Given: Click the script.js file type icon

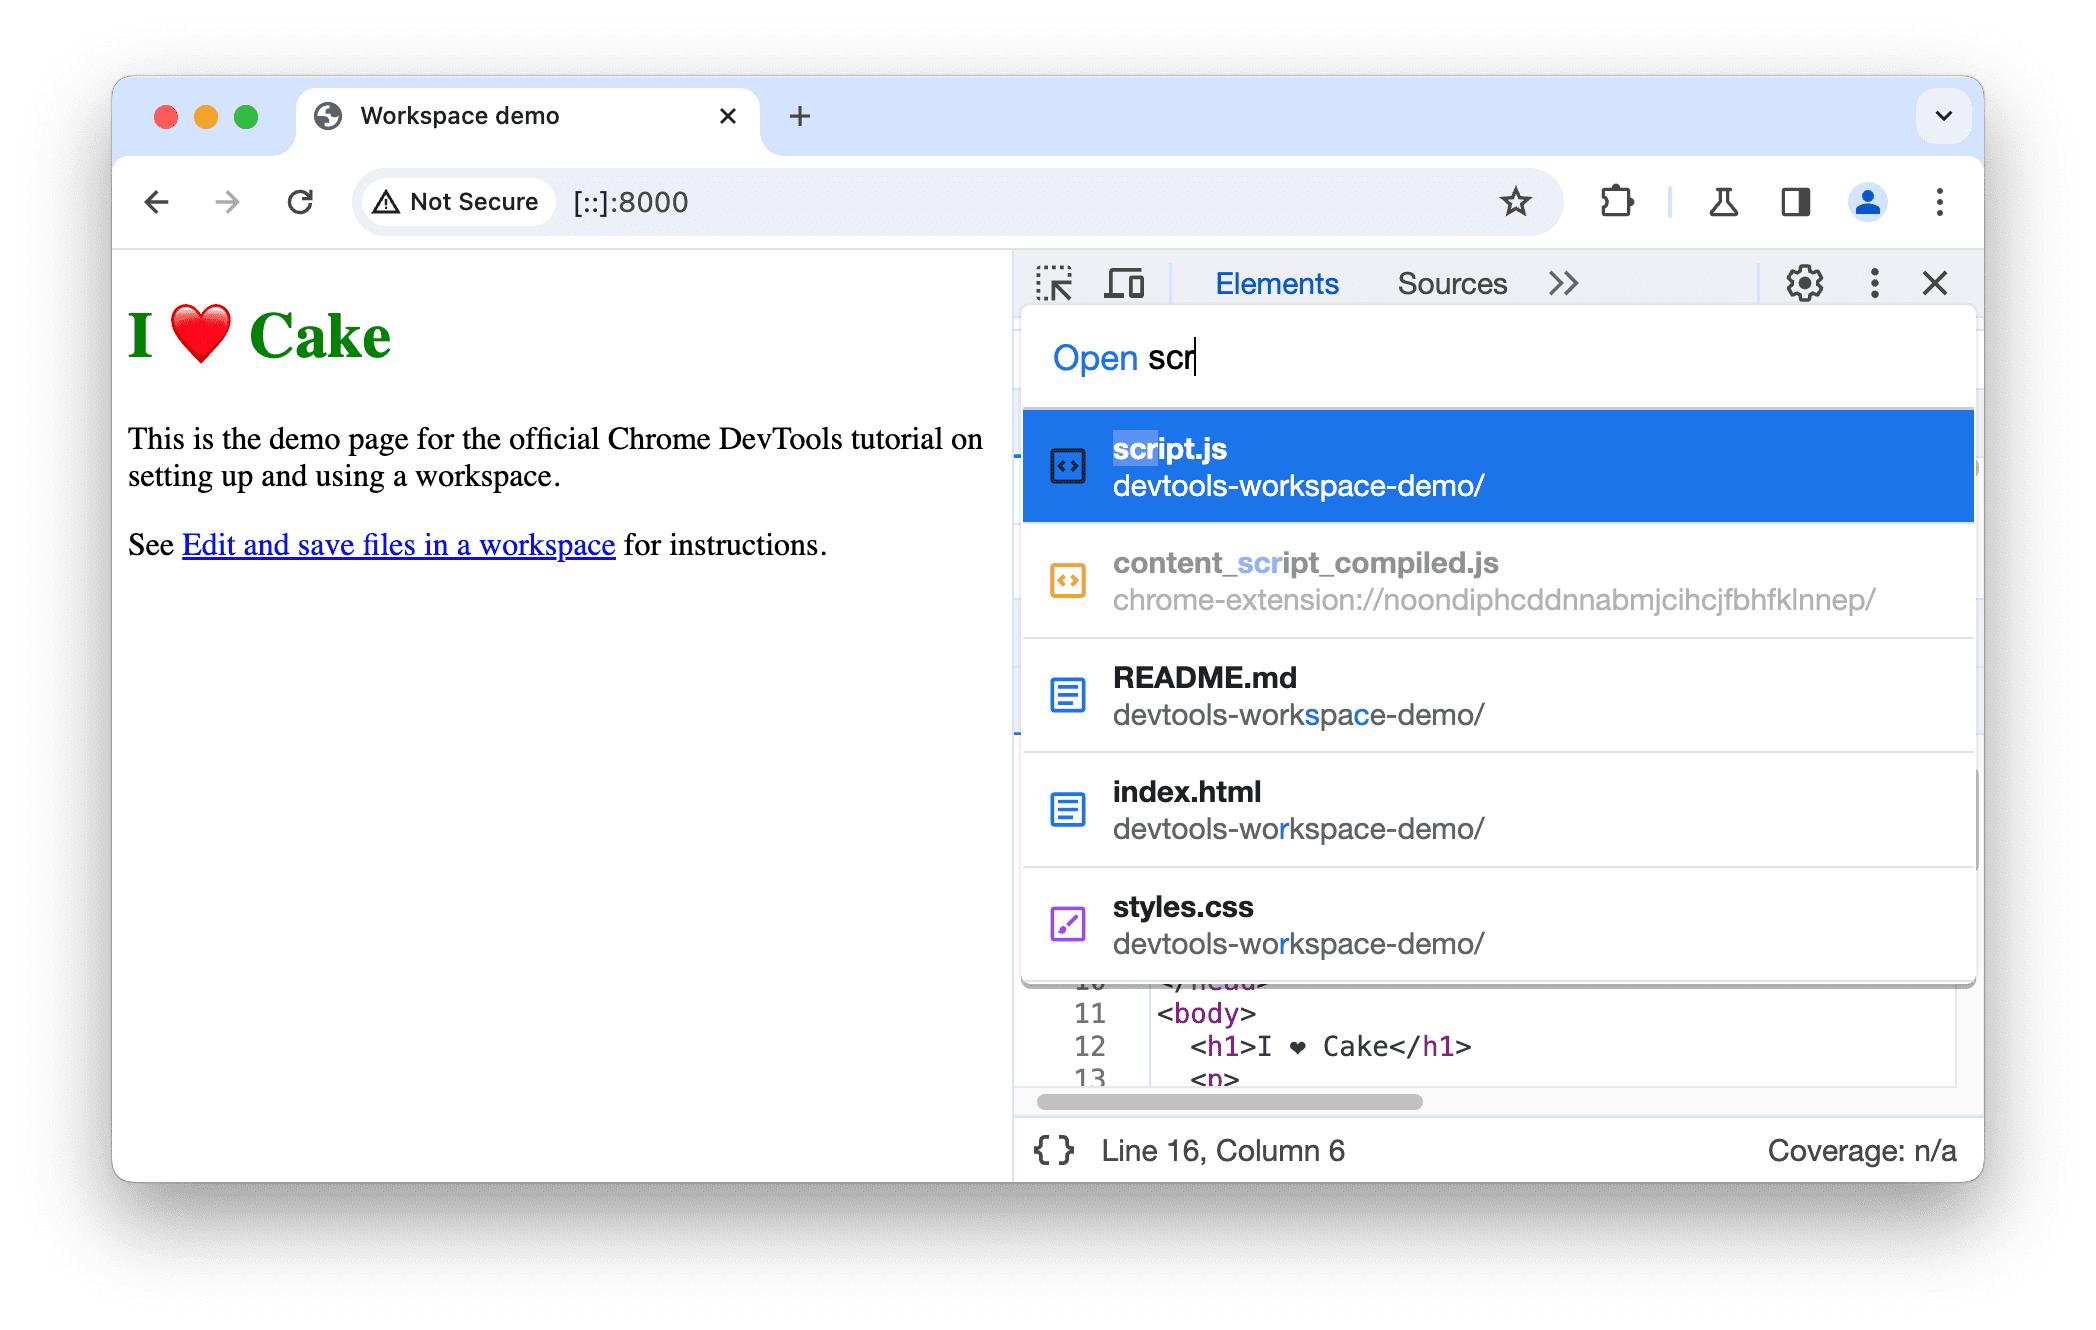Looking at the screenshot, I should point(1066,466).
